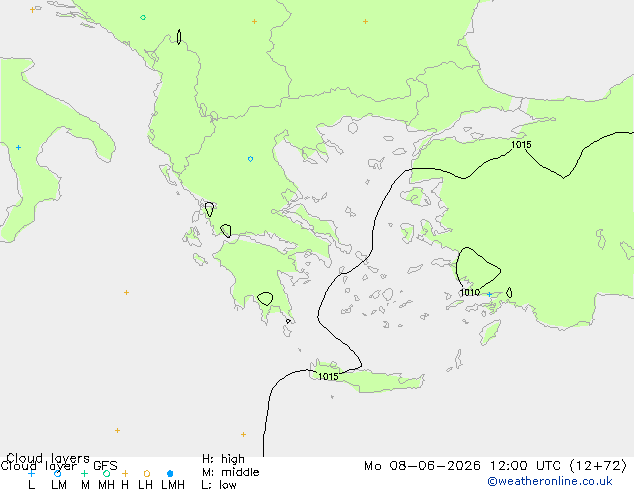Click the blue circle cloud marker over northern Greece

coord(250,159)
